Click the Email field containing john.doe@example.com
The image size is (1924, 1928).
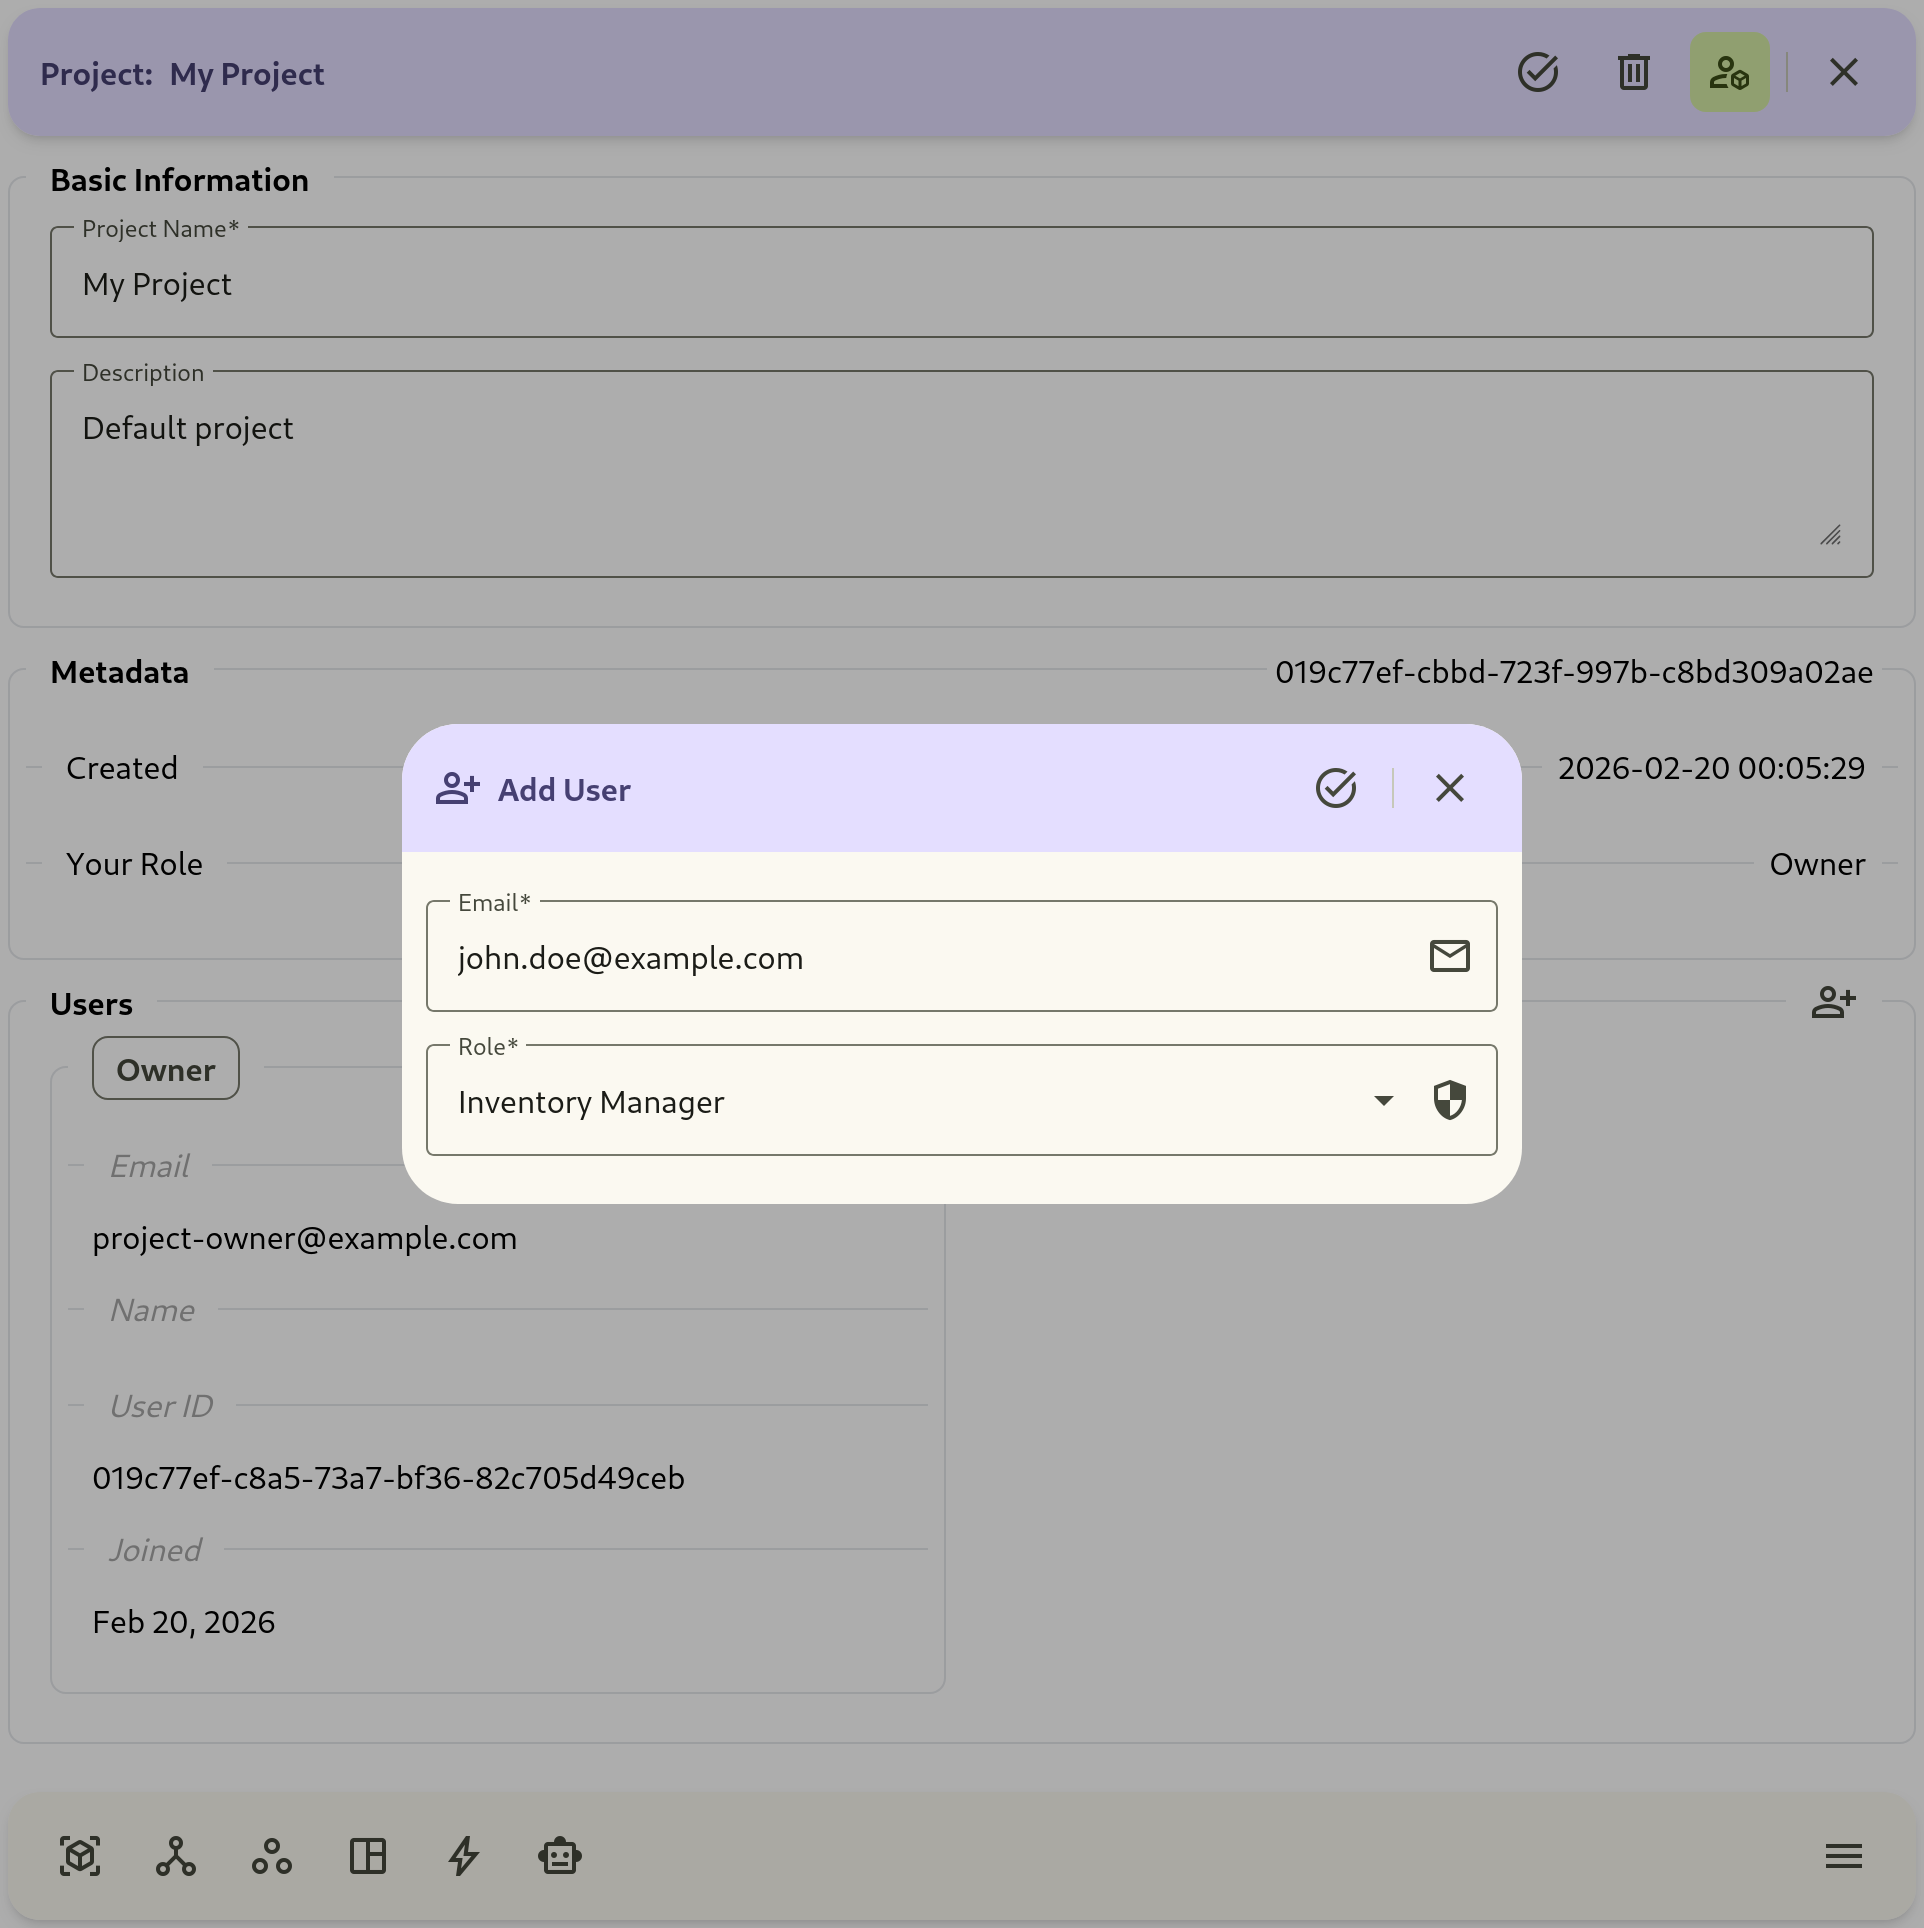coord(900,957)
